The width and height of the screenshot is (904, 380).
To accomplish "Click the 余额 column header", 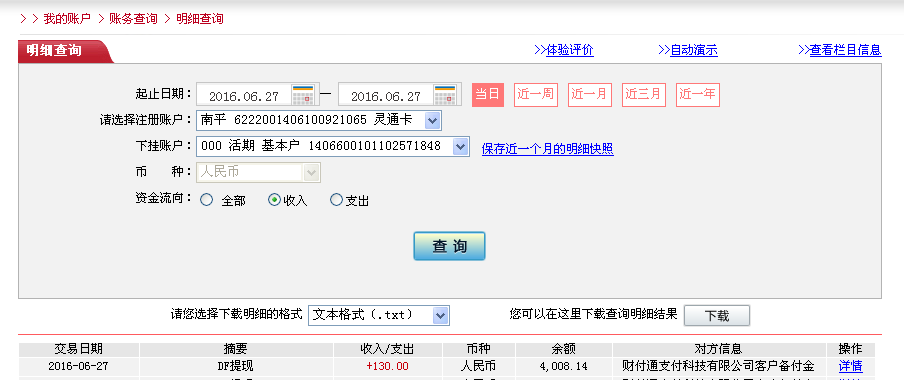I will (x=564, y=349).
